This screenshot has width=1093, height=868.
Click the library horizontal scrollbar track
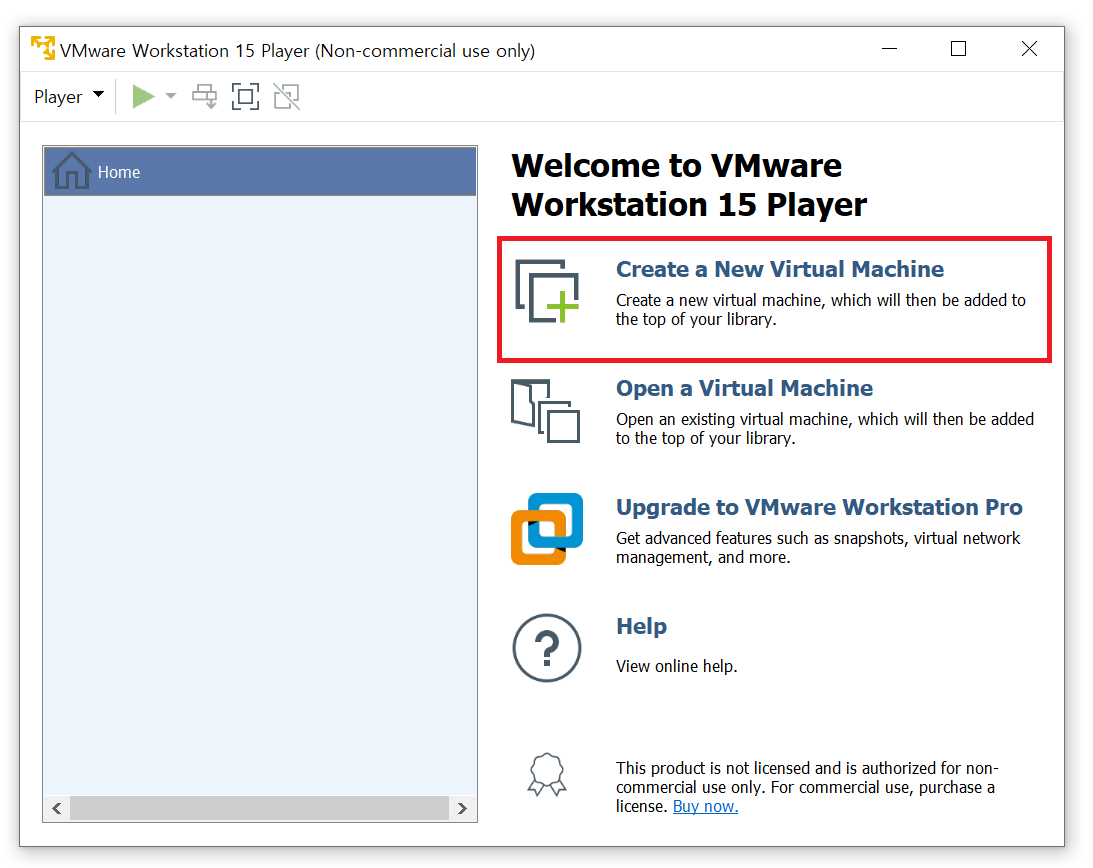coord(260,808)
